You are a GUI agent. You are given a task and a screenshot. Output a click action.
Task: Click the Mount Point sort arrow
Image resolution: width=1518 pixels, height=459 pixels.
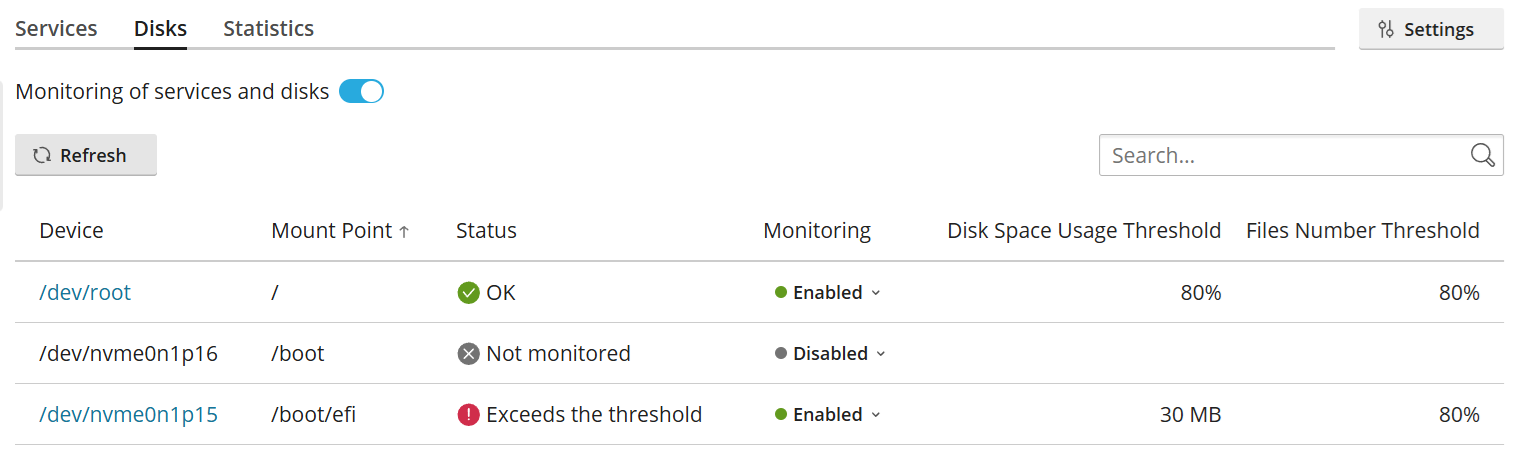[x=404, y=232]
